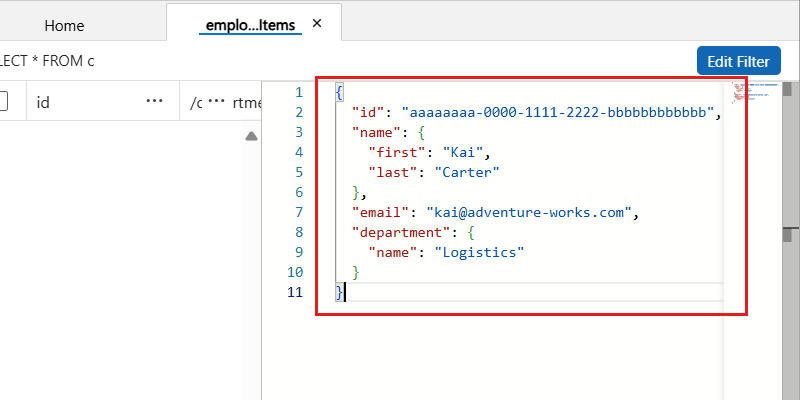Click the SELECT * FROM c query text
Image resolution: width=800 pixels, height=400 pixels.
48,61
